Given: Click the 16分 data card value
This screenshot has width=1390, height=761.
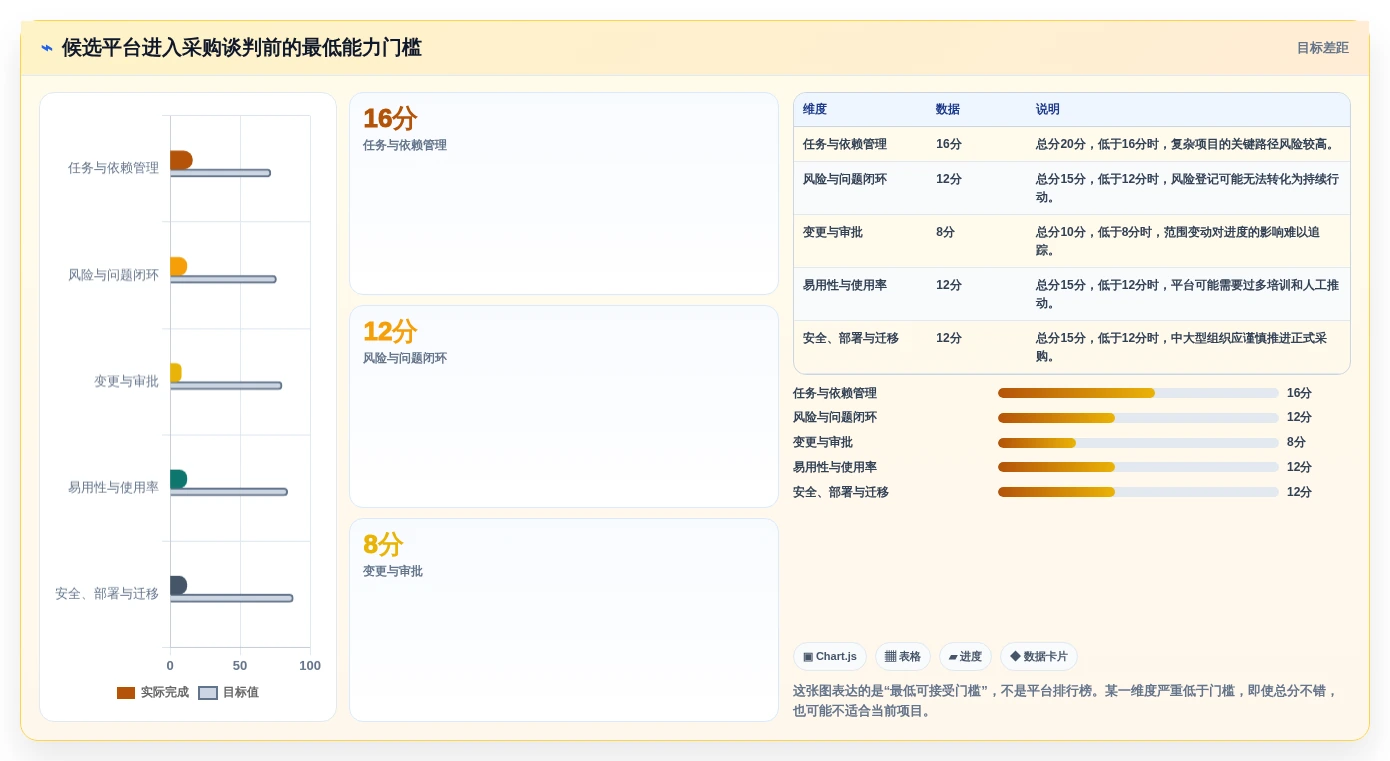Looking at the screenshot, I should (x=390, y=119).
